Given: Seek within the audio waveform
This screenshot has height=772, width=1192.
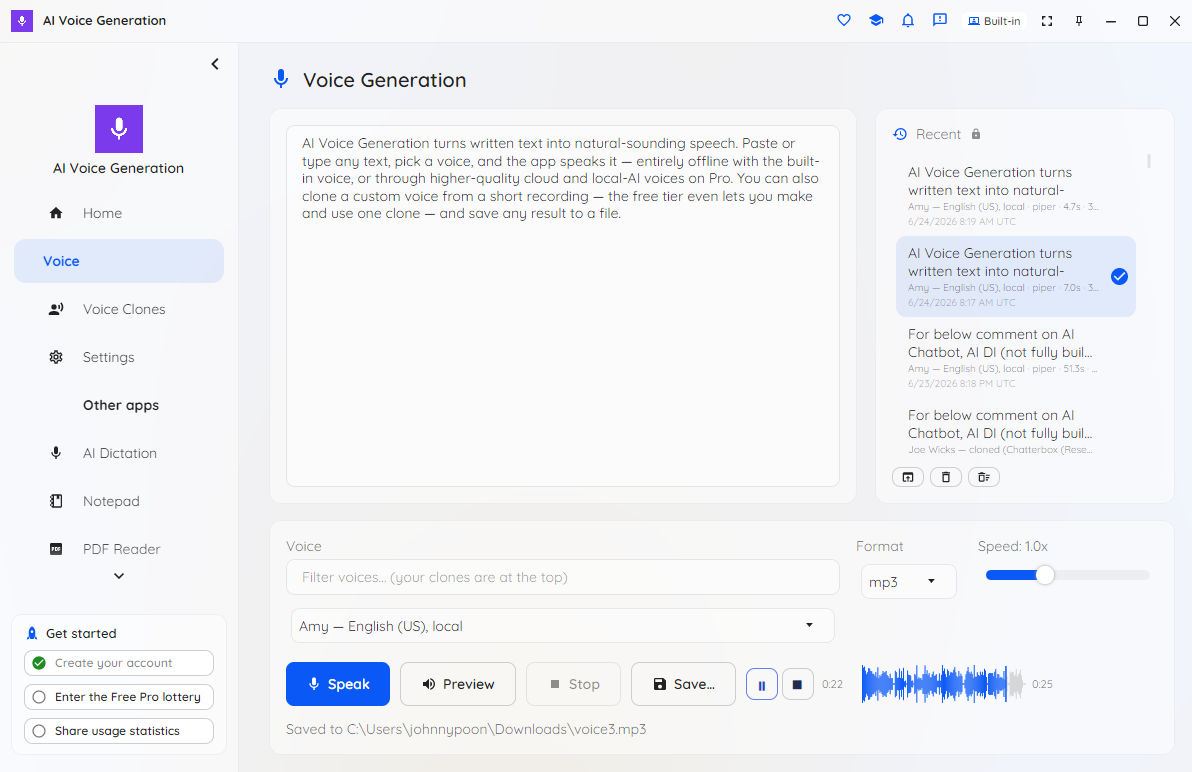Looking at the screenshot, I should click(x=943, y=684).
